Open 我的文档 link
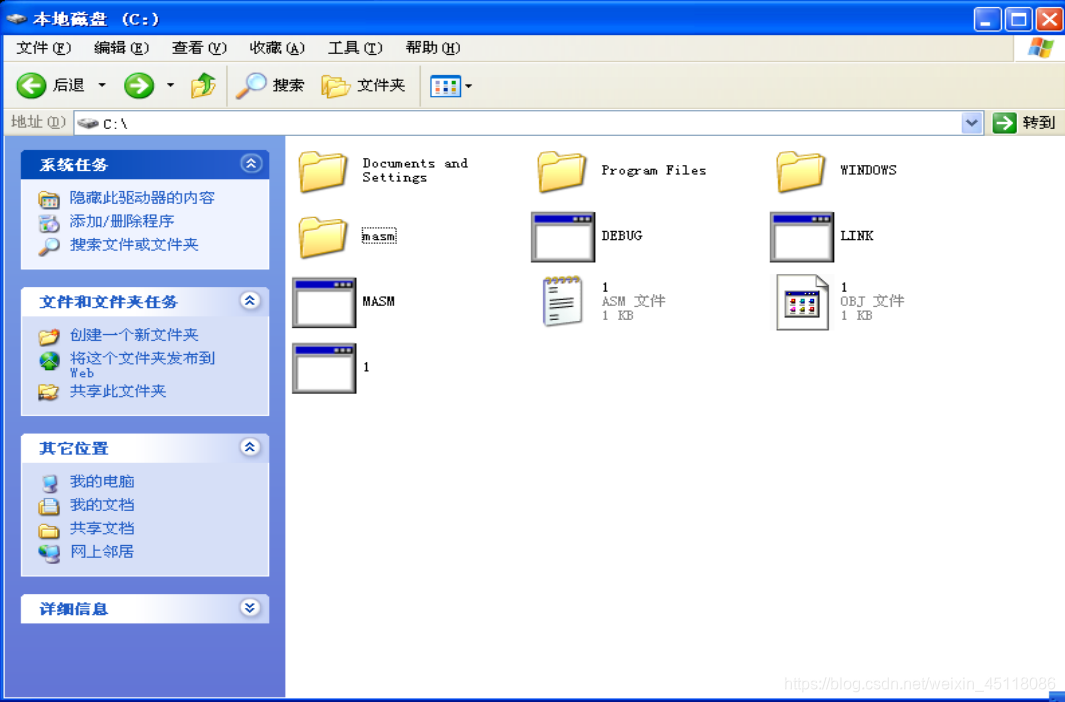 click(102, 505)
